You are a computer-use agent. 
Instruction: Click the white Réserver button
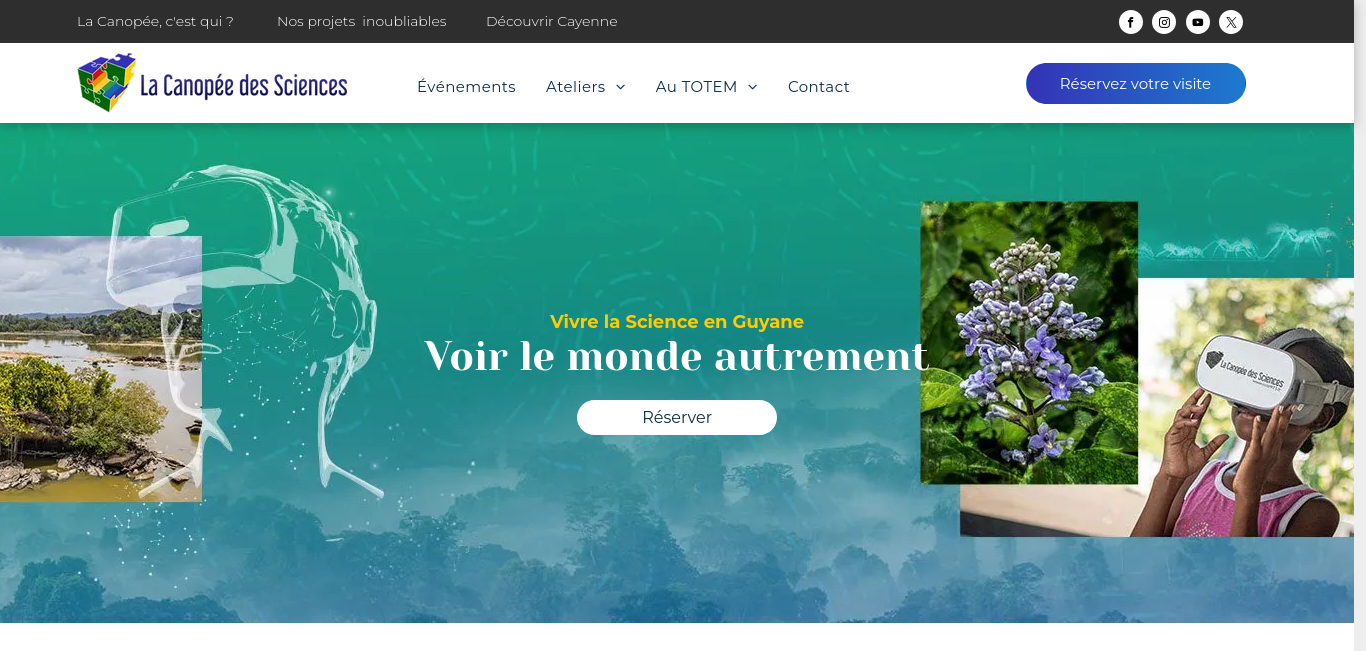click(677, 417)
